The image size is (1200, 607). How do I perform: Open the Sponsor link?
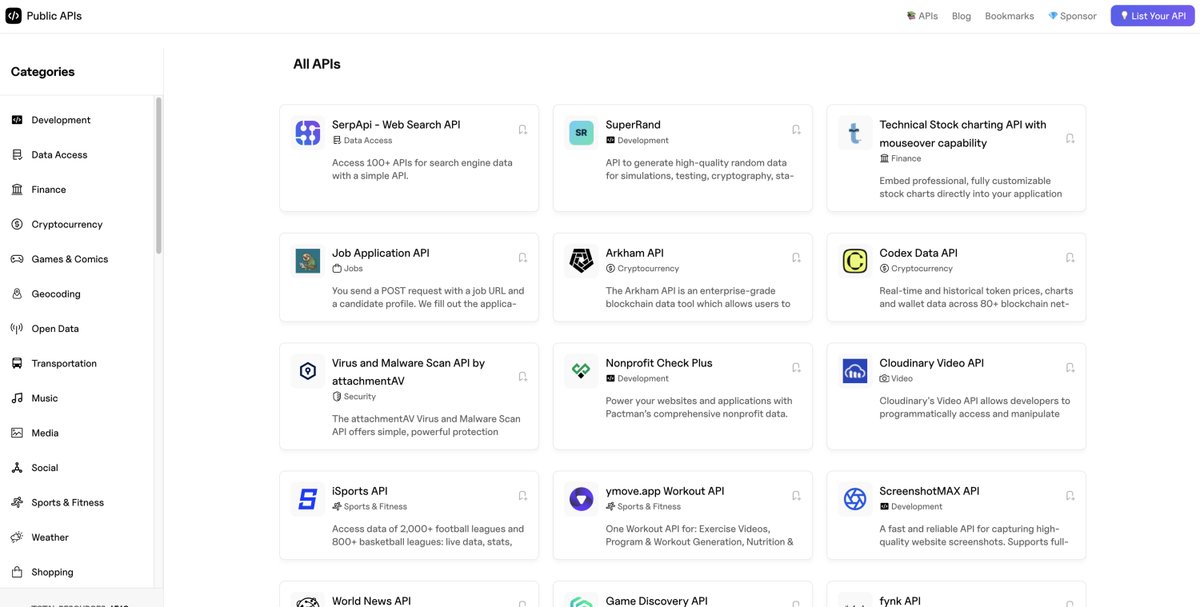[1072, 16]
